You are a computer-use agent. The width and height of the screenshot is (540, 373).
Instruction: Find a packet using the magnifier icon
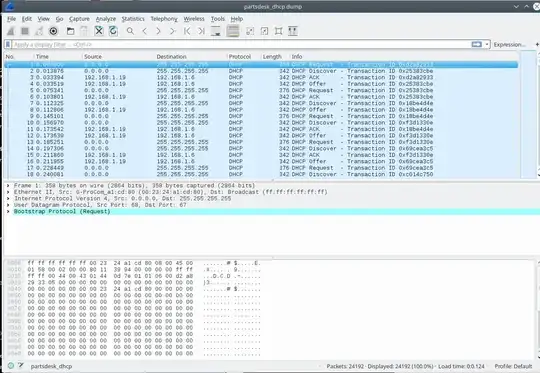(130, 31)
